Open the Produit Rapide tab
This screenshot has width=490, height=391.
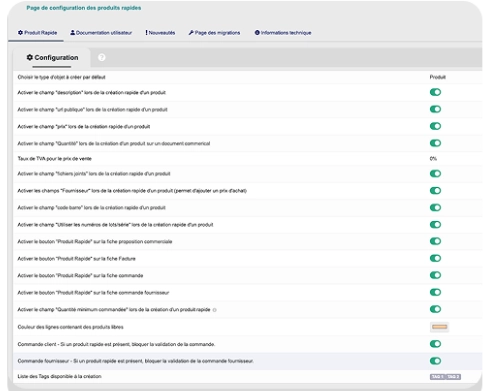coord(37,33)
